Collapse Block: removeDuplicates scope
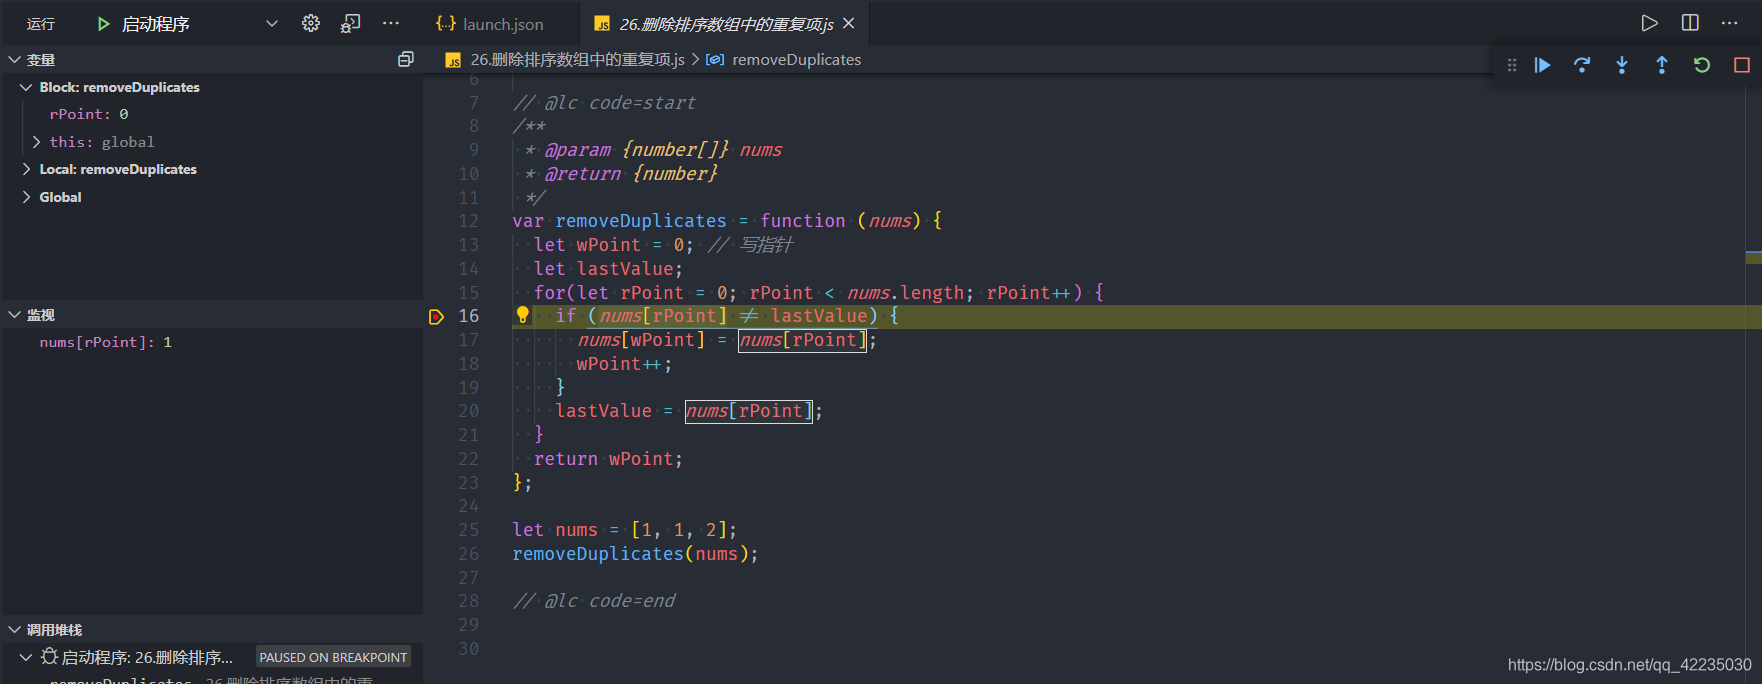The image size is (1762, 684). coord(26,87)
